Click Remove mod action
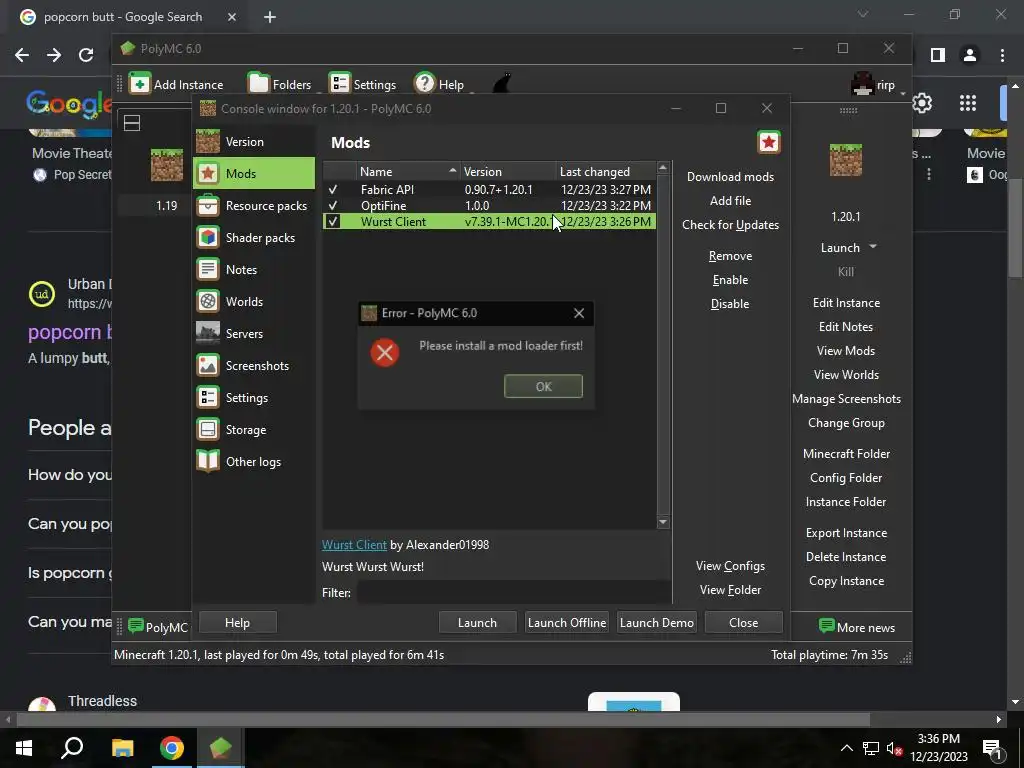Screen dimensions: 1024x768 click(730, 256)
